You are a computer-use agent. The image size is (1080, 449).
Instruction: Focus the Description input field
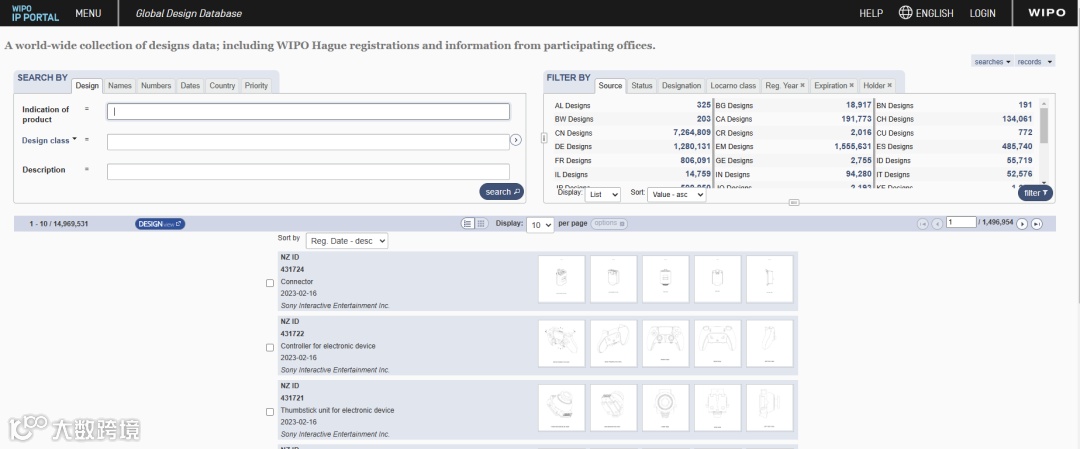pyautogui.click(x=309, y=171)
